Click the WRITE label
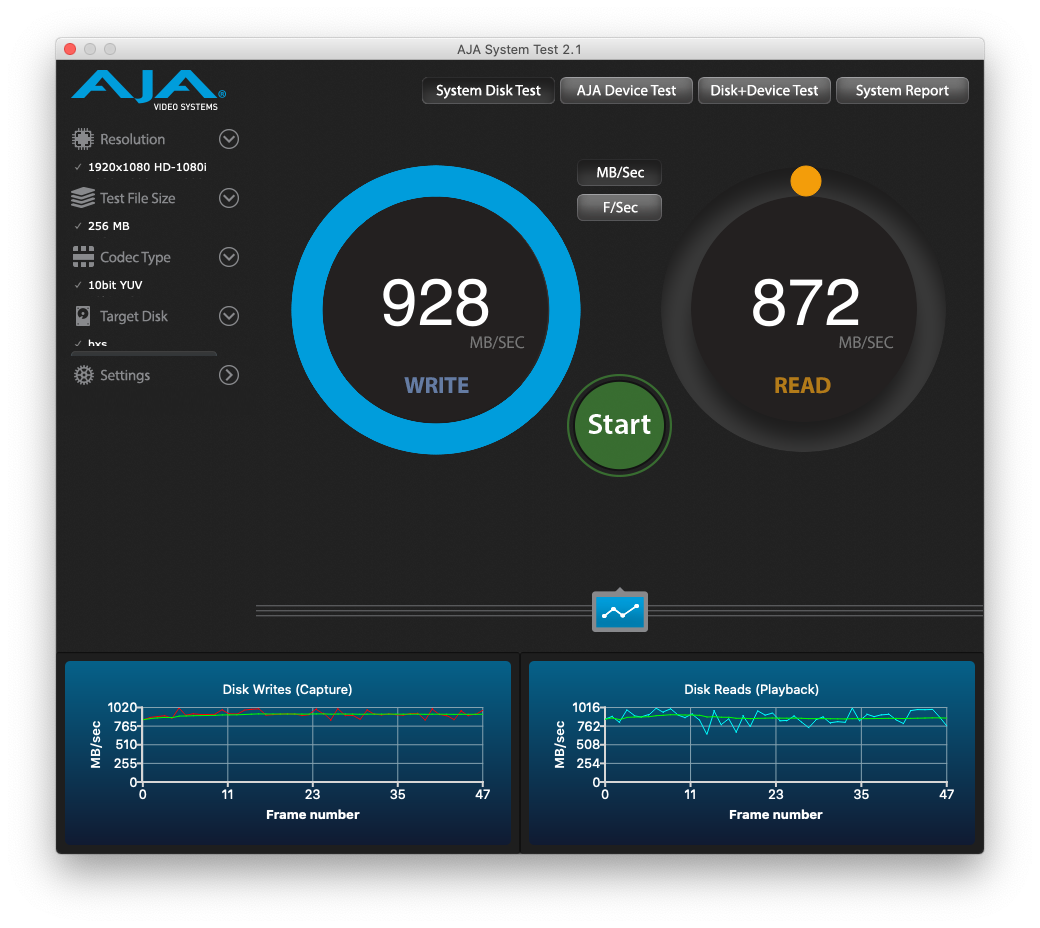 (x=436, y=385)
